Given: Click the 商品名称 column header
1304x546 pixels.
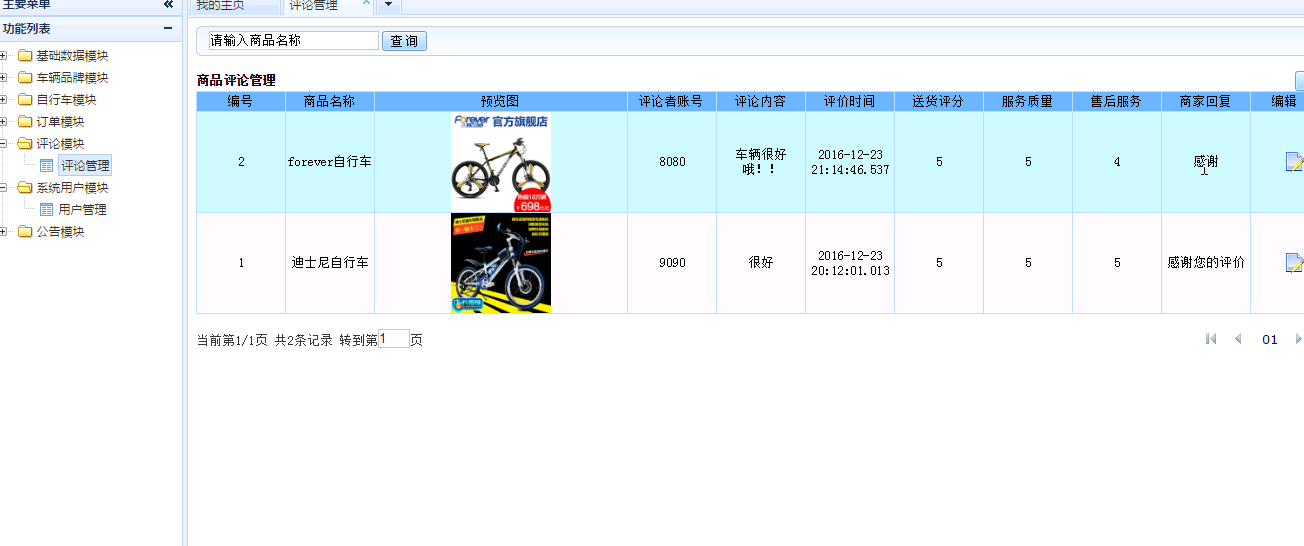Looking at the screenshot, I should tap(330, 101).
